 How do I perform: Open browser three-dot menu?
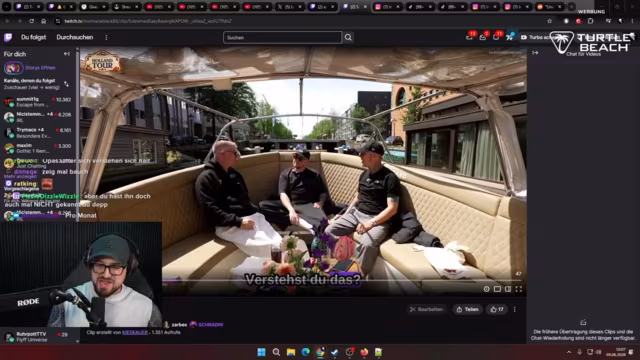(632, 21)
